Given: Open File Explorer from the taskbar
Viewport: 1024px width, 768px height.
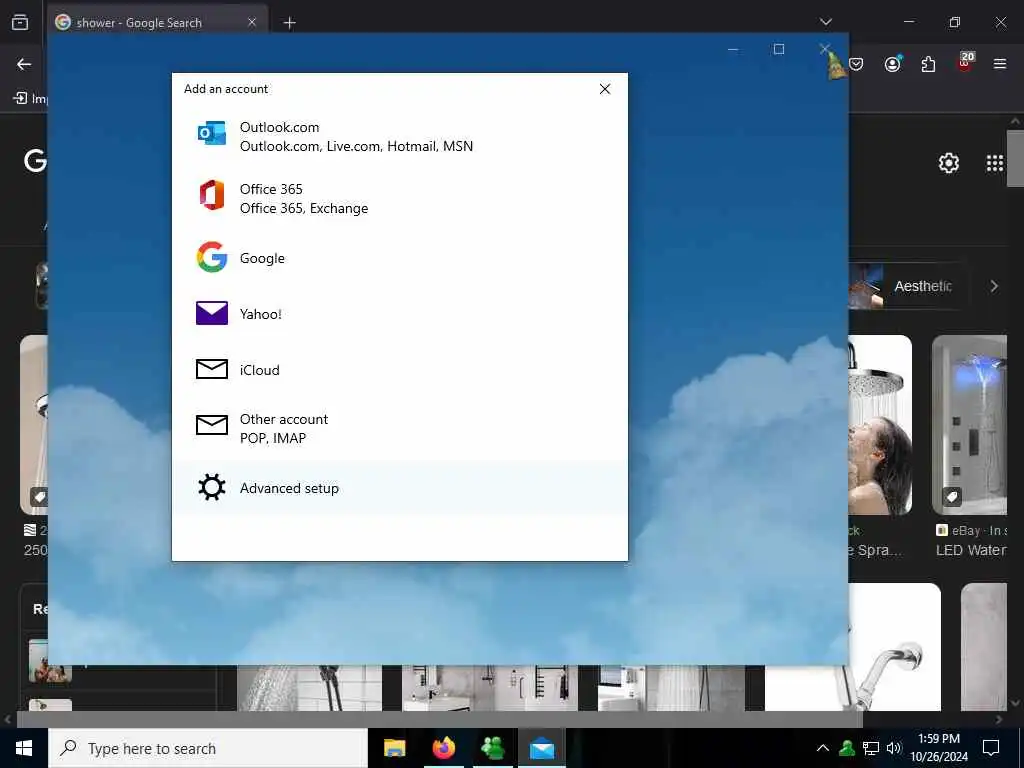Looking at the screenshot, I should pos(394,748).
